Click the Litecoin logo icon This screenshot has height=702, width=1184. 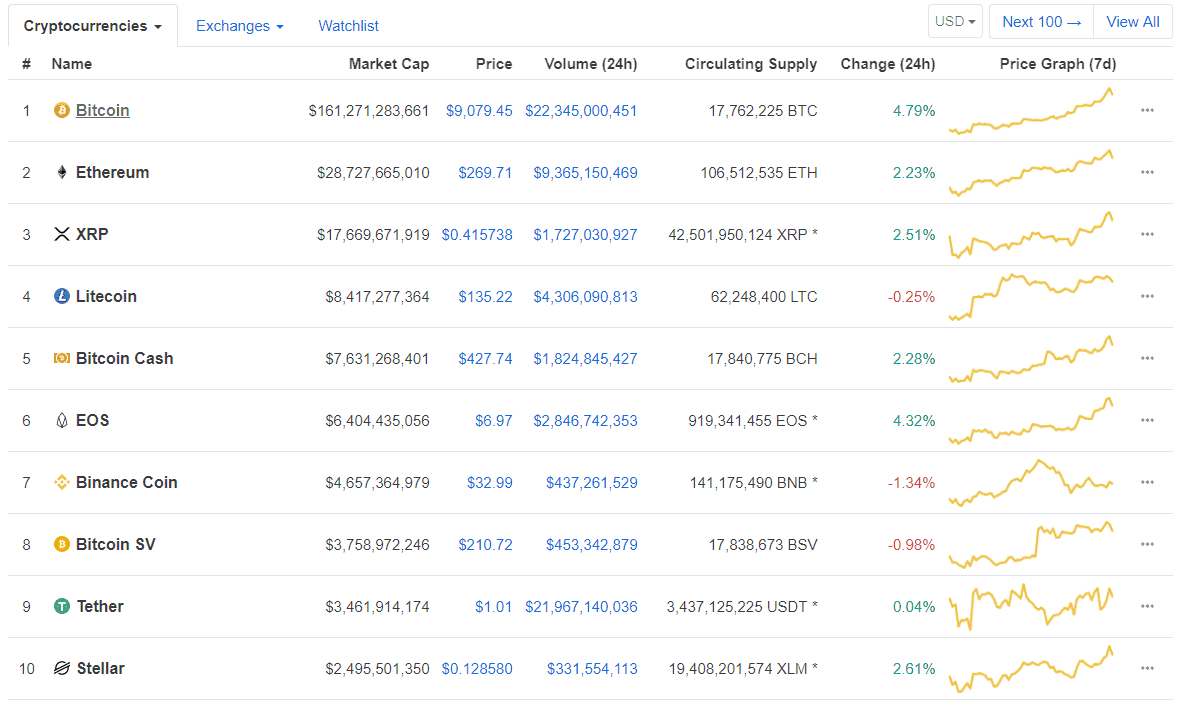pos(61,297)
